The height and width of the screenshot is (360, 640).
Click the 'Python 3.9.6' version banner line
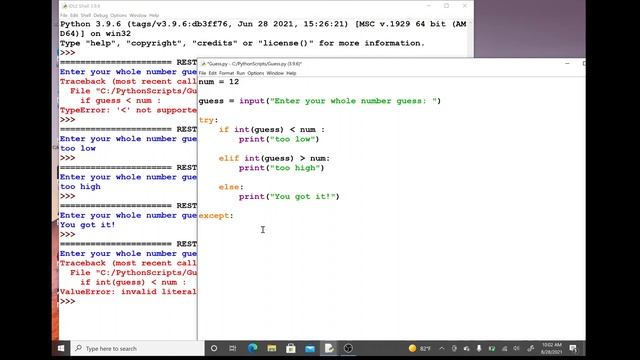(x=263, y=24)
